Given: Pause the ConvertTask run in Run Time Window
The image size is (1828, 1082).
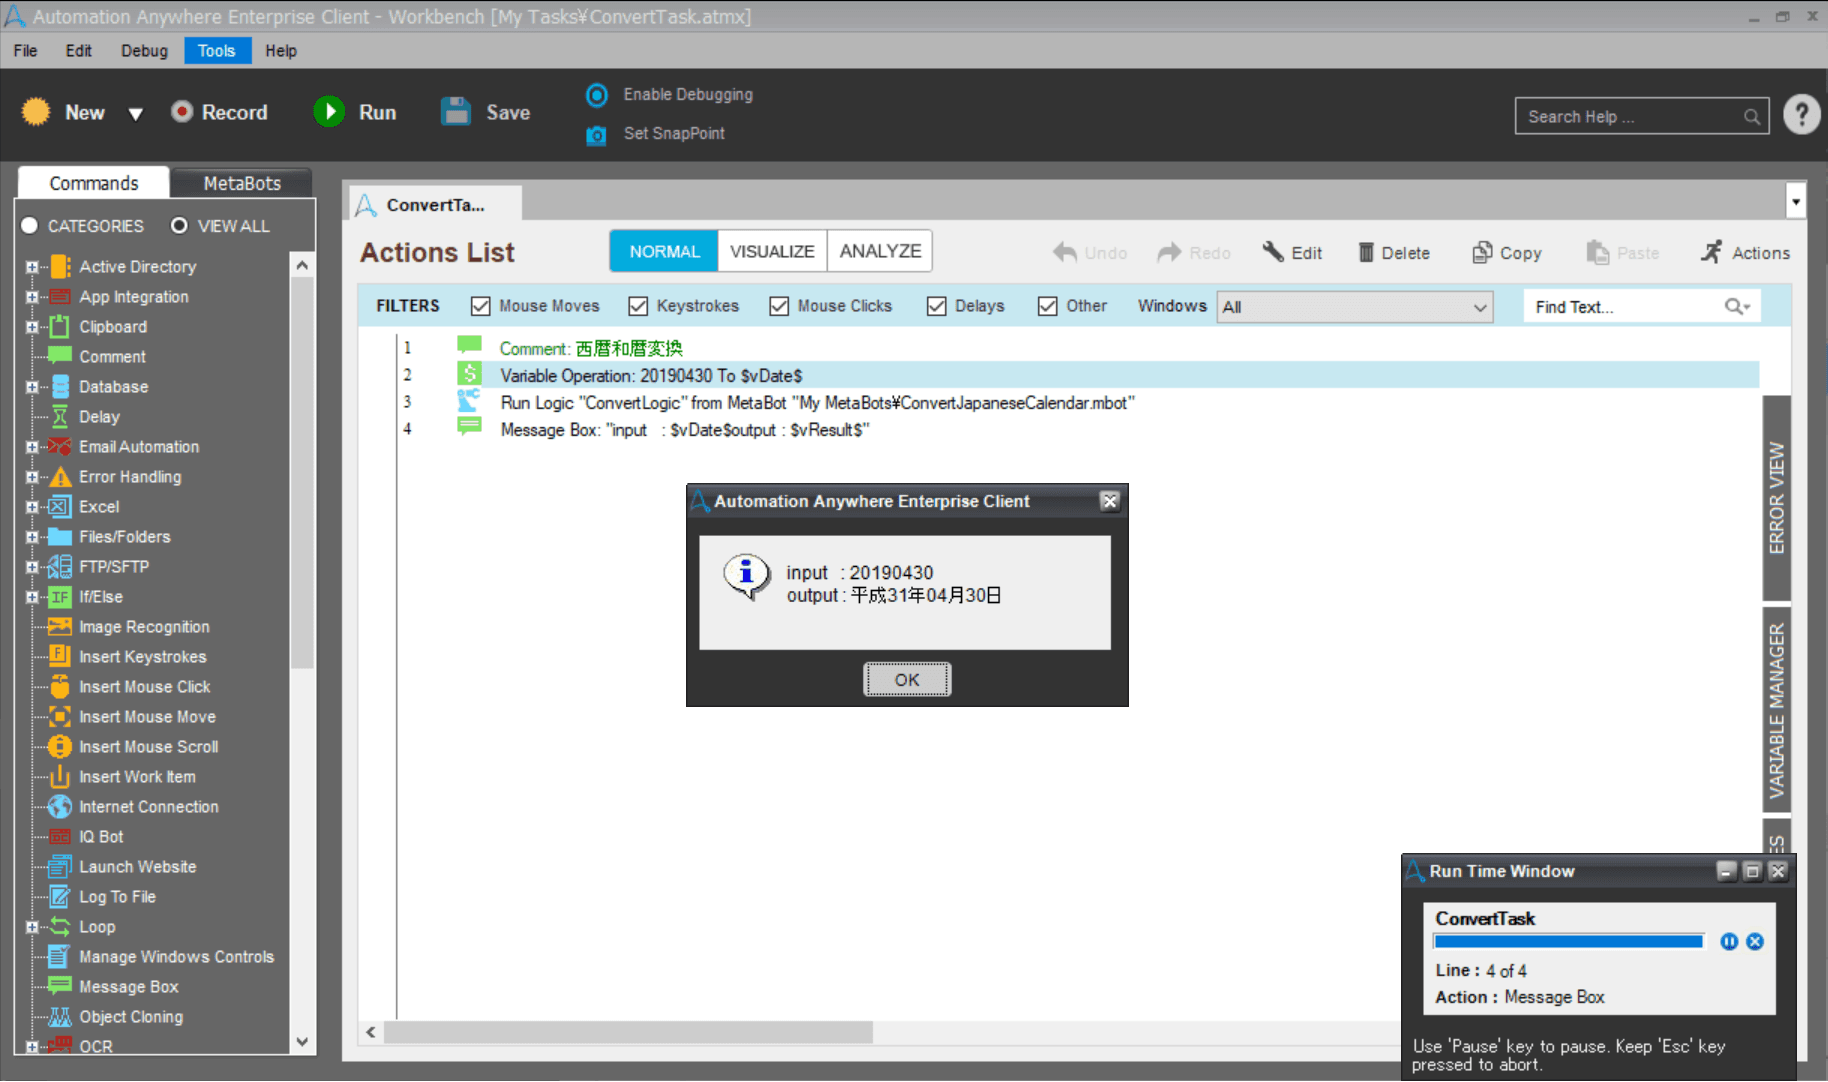Looking at the screenshot, I should tap(1729, 942).
